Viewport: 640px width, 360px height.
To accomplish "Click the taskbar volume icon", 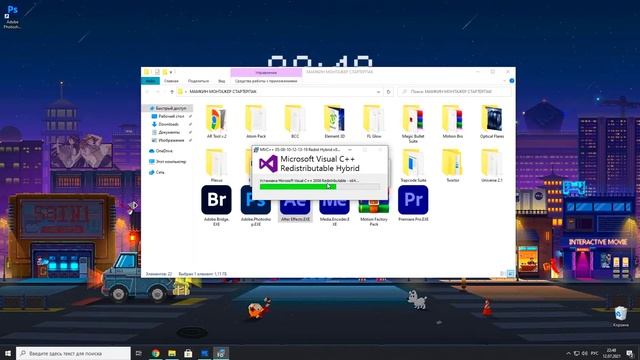I will pyautogui.click(x=585, y=353).
